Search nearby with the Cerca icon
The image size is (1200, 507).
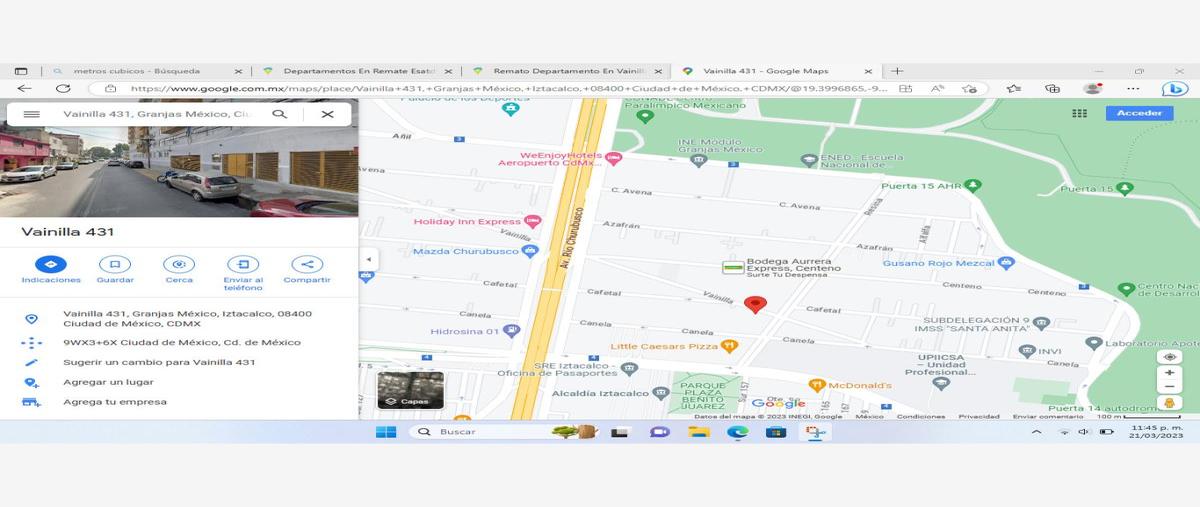179,264
